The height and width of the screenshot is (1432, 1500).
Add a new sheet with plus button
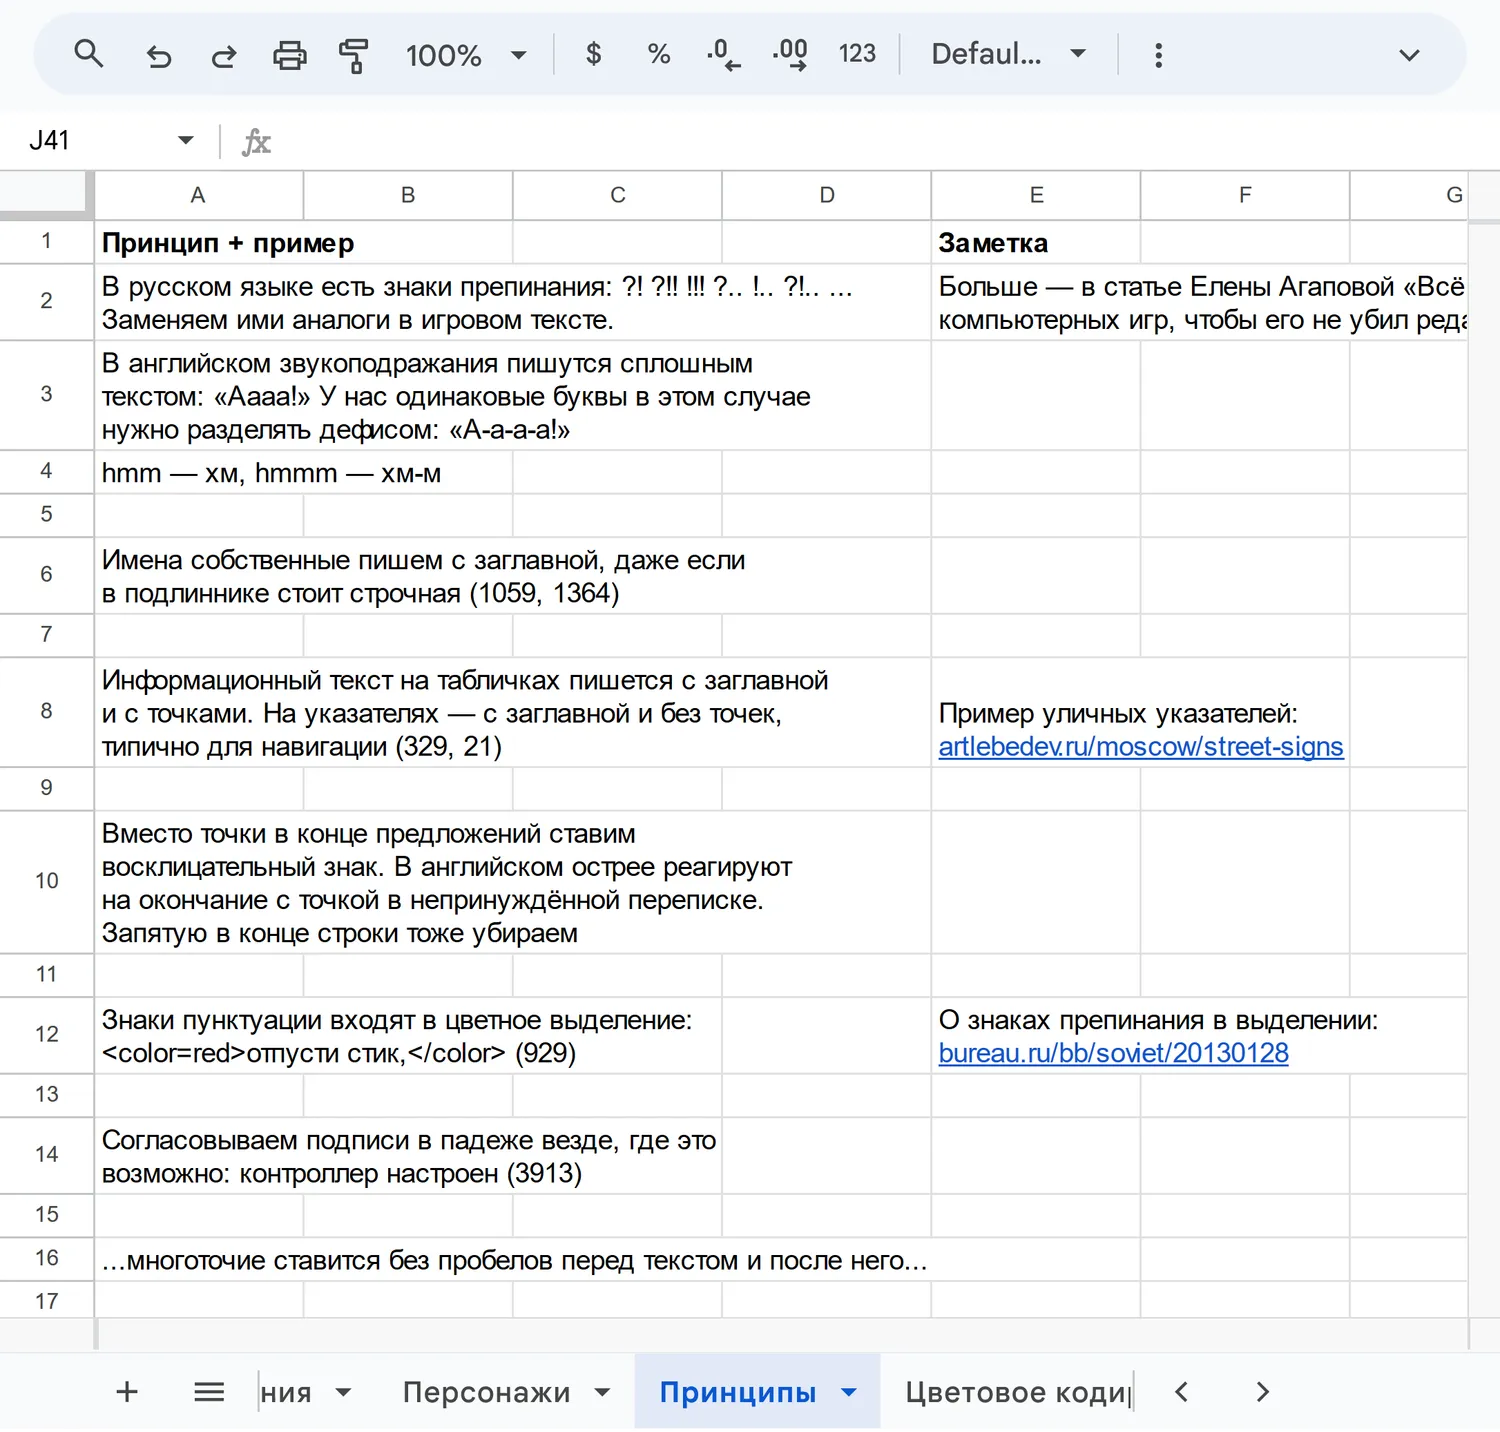click(x=127, y=1392)
